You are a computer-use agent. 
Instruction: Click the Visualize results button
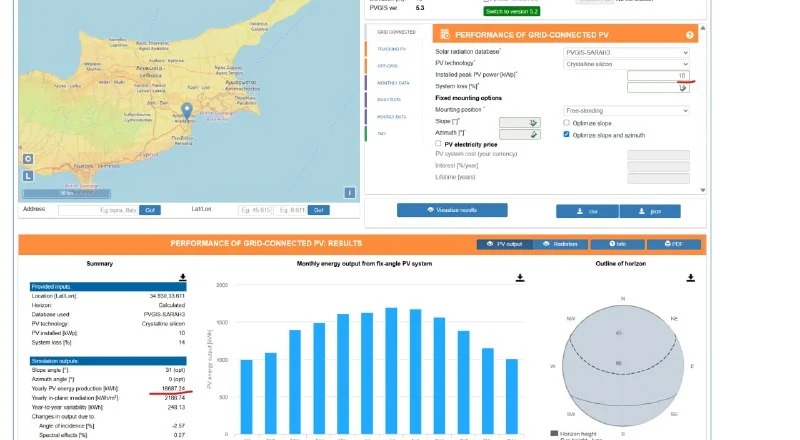coord(452,210)
